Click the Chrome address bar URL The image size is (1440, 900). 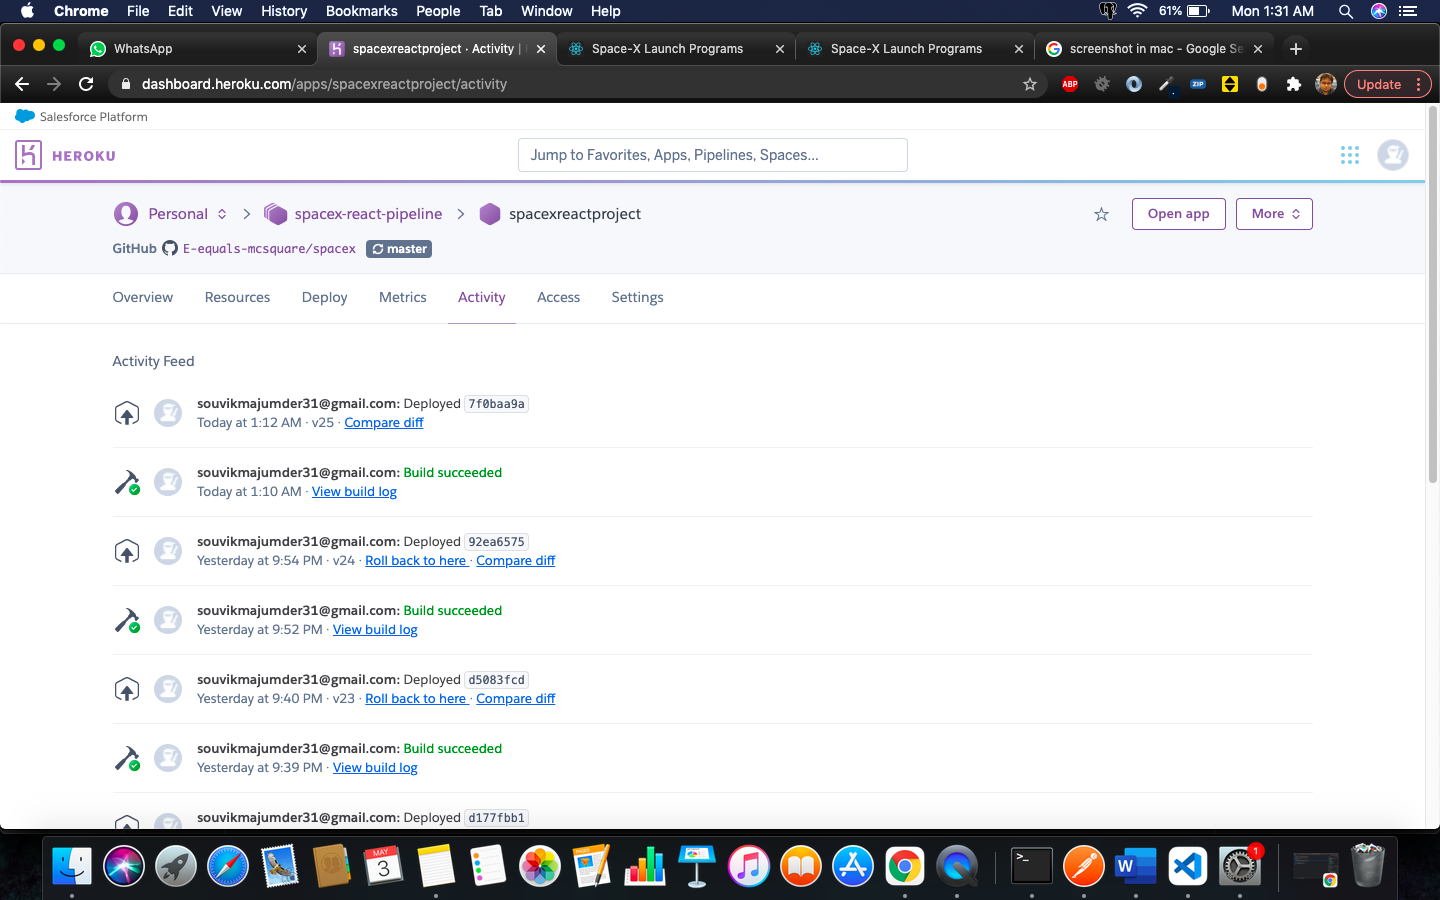tap(324, 84)
